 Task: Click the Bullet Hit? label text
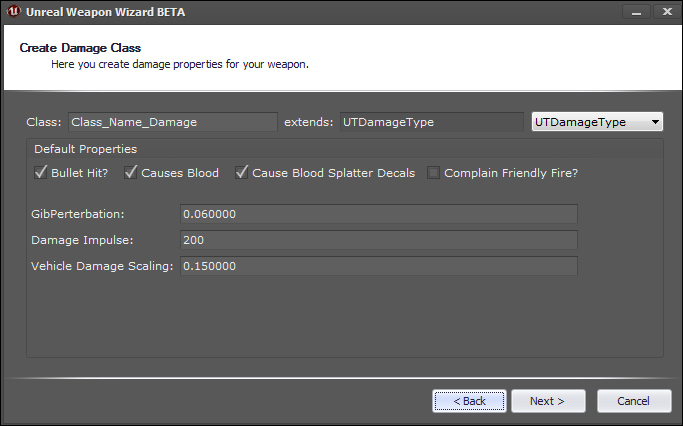point(79,173)
